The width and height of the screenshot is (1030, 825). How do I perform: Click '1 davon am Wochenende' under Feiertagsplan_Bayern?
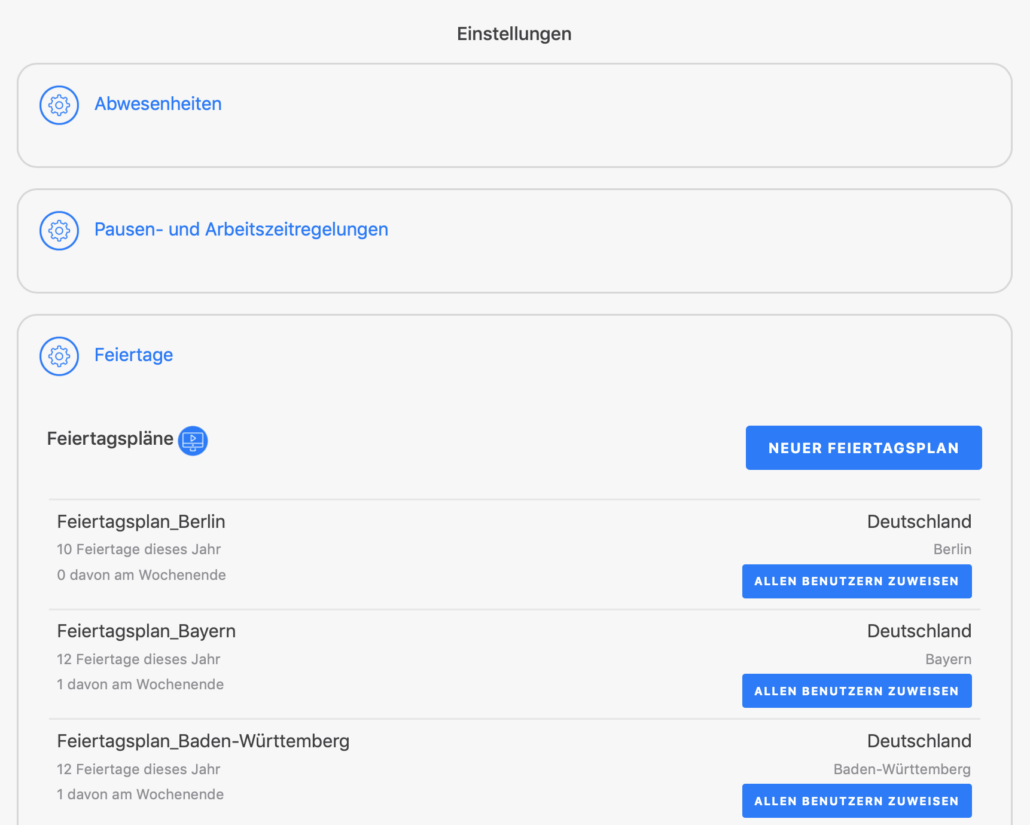(x=141, y=684)
